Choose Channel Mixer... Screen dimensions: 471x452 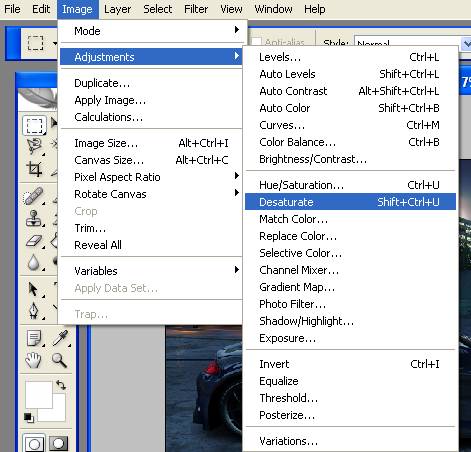350,270
